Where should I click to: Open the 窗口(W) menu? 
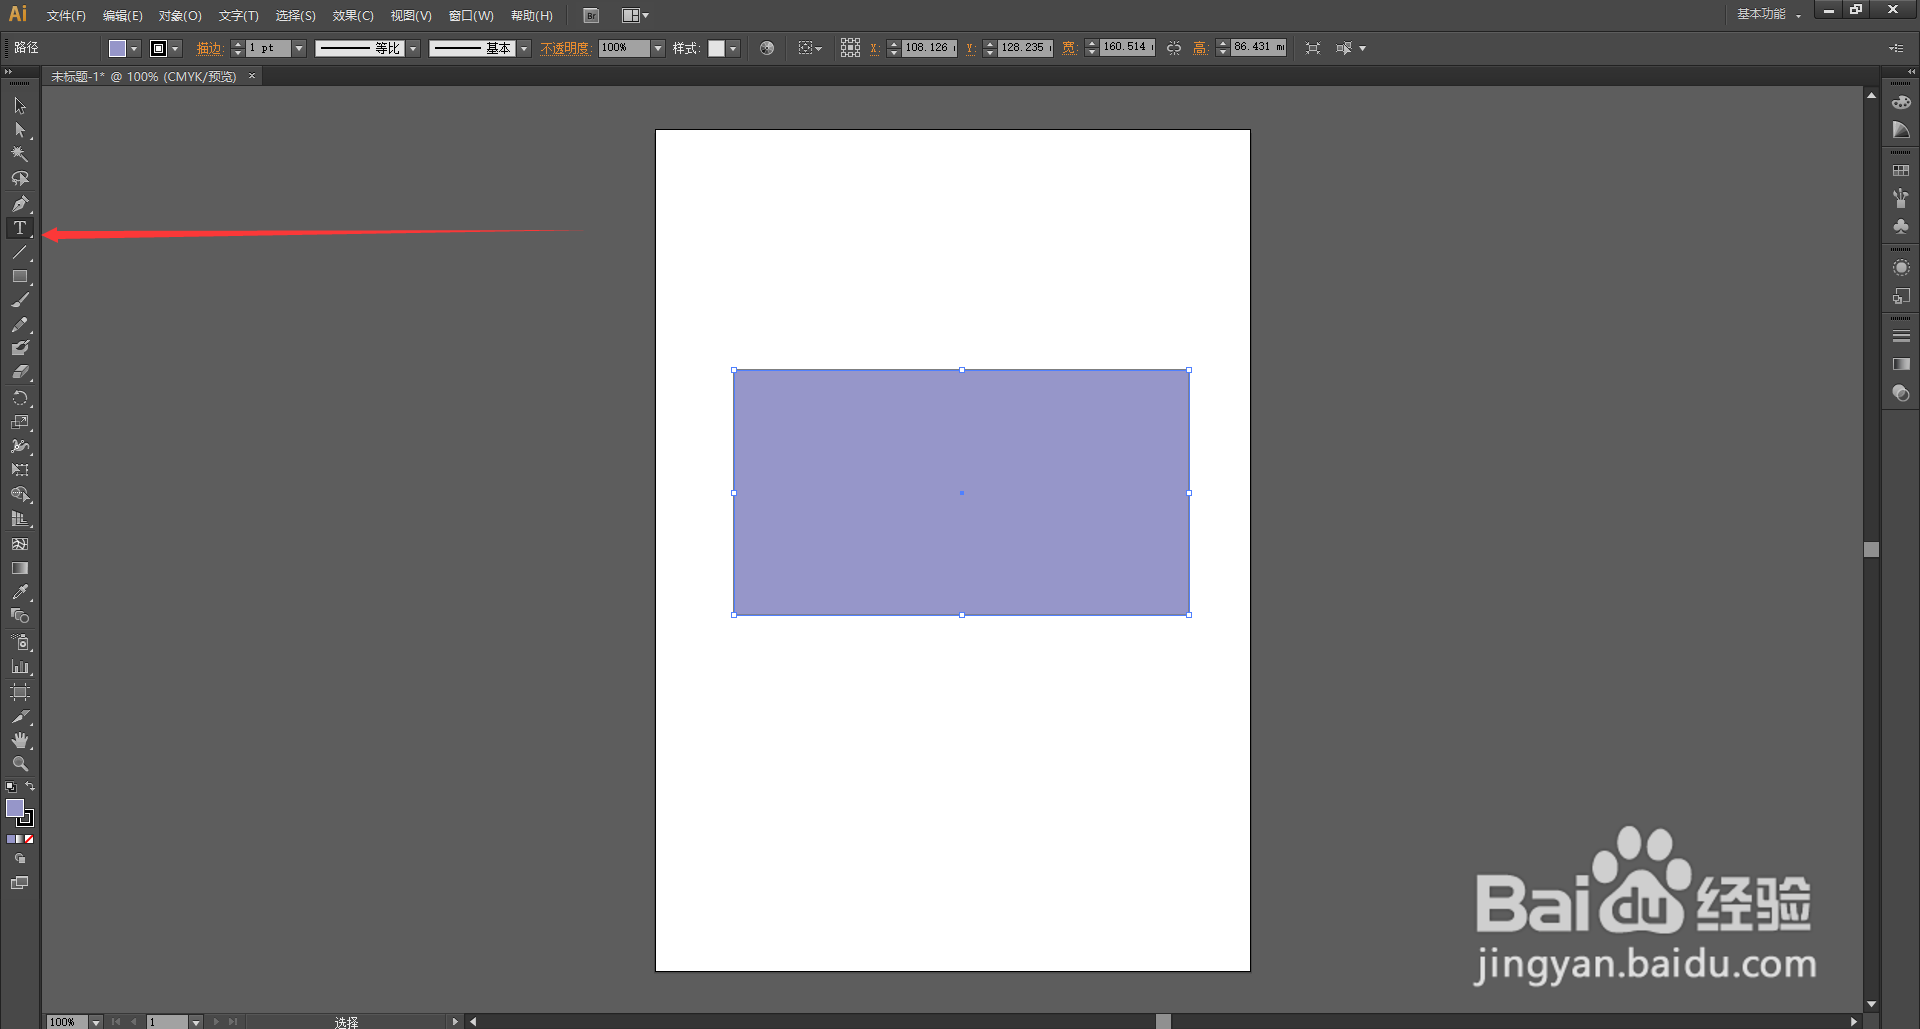coord(471,16)
